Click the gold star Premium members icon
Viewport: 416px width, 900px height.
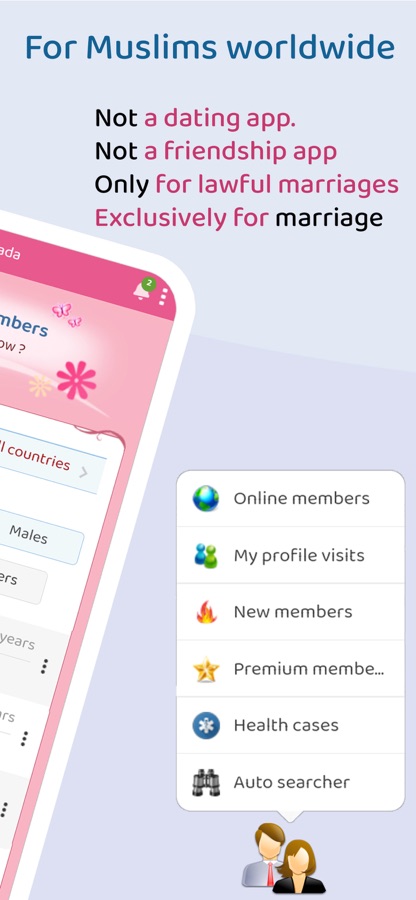pyautogui.click(x=205, y=669)
